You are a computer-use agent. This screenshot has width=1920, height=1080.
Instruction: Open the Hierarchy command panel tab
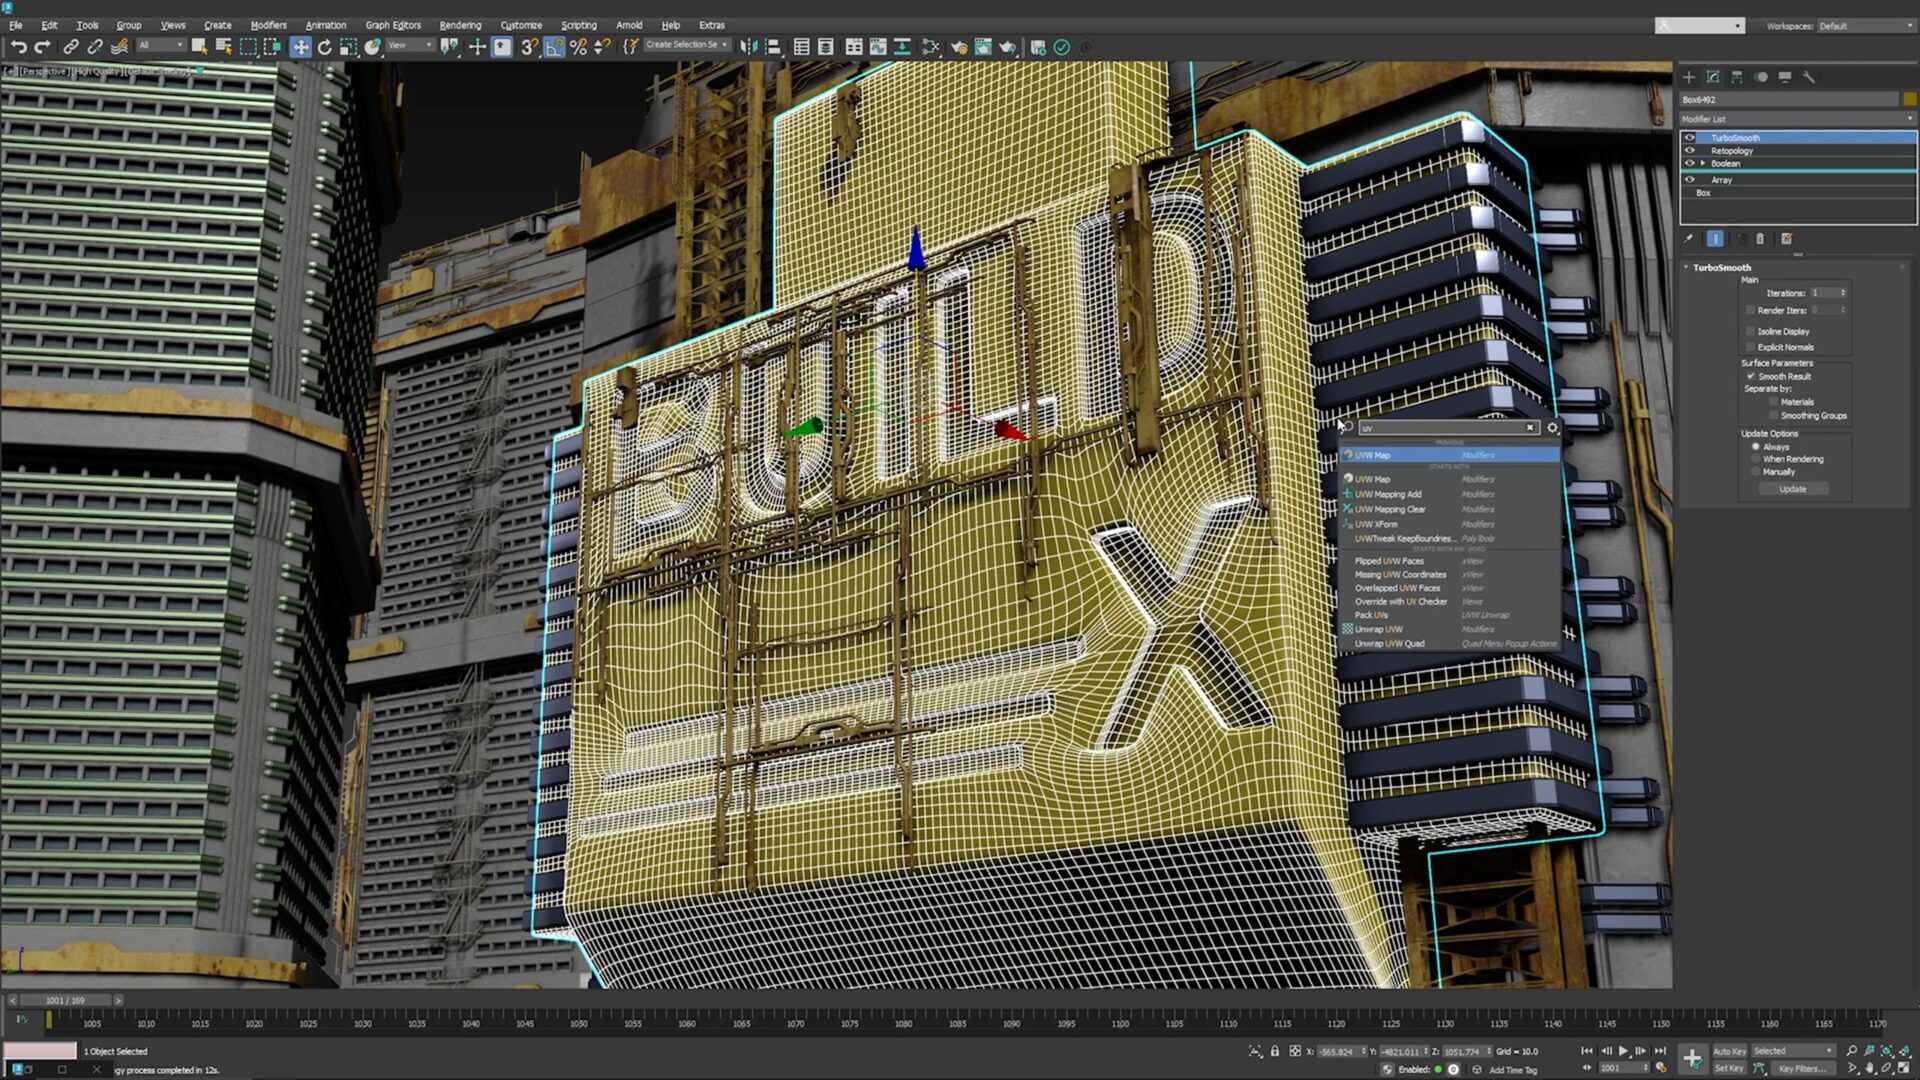tap(1737, 77)
